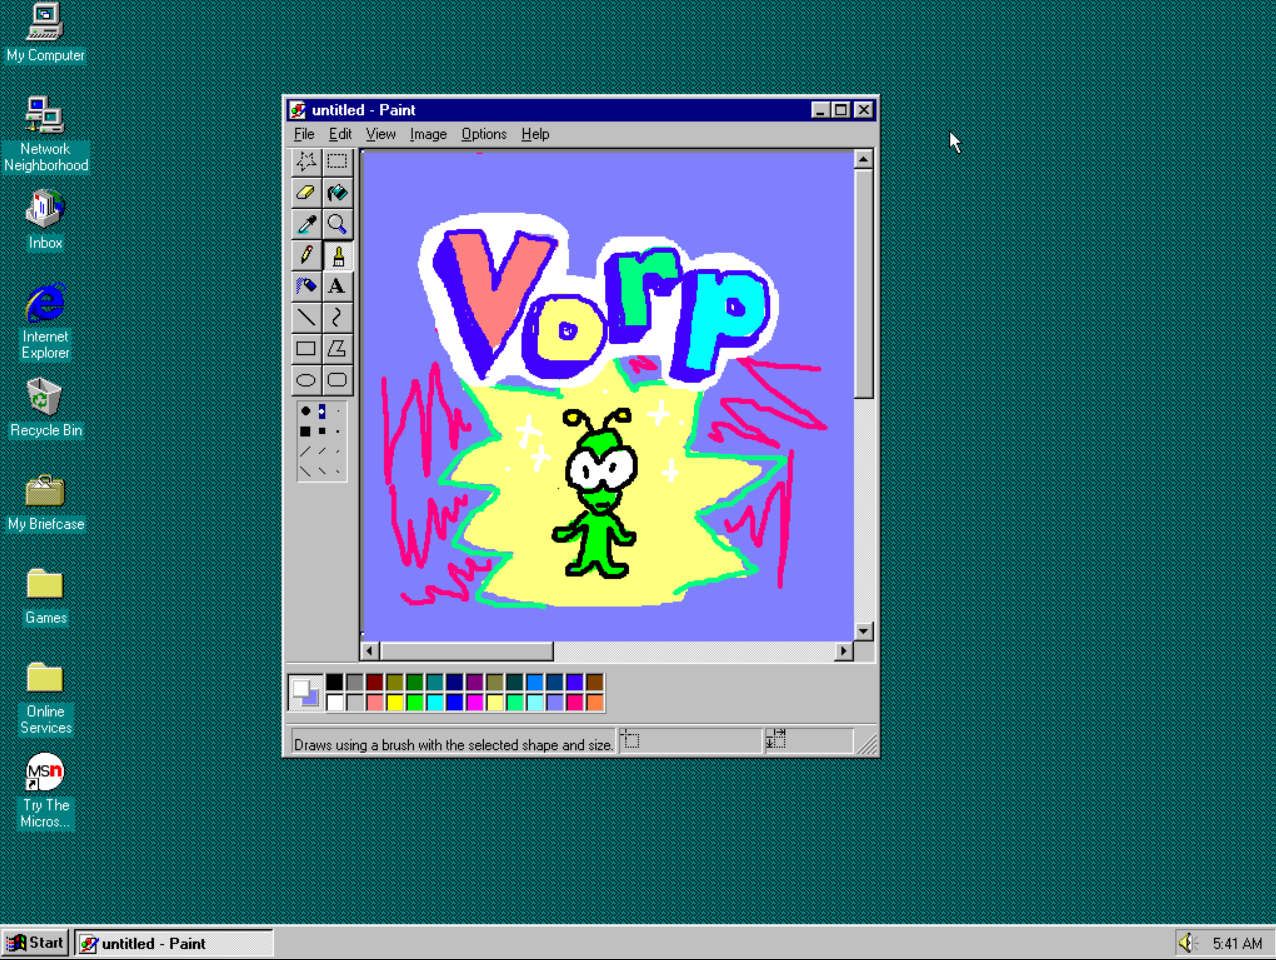Image resolution: width=1276 pixels, height=960 pixels.
Task: Click the vertical scrollbar up arrow
Action: point(863,159)
